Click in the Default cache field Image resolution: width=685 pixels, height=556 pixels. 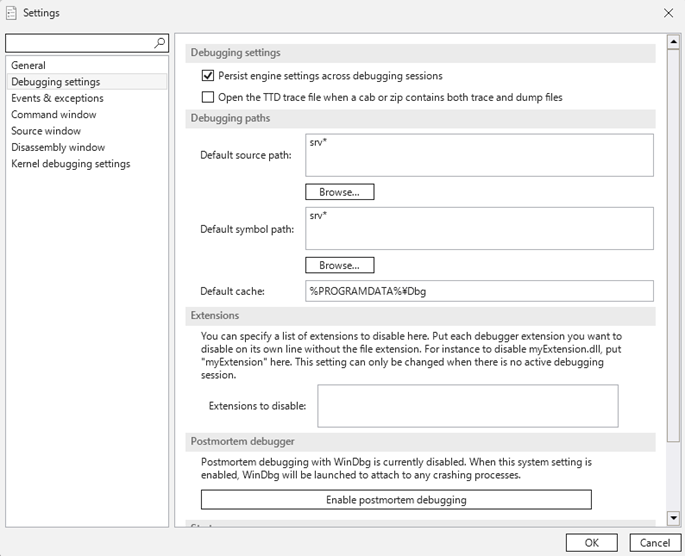pyautogui.click(x=479, y=291)
